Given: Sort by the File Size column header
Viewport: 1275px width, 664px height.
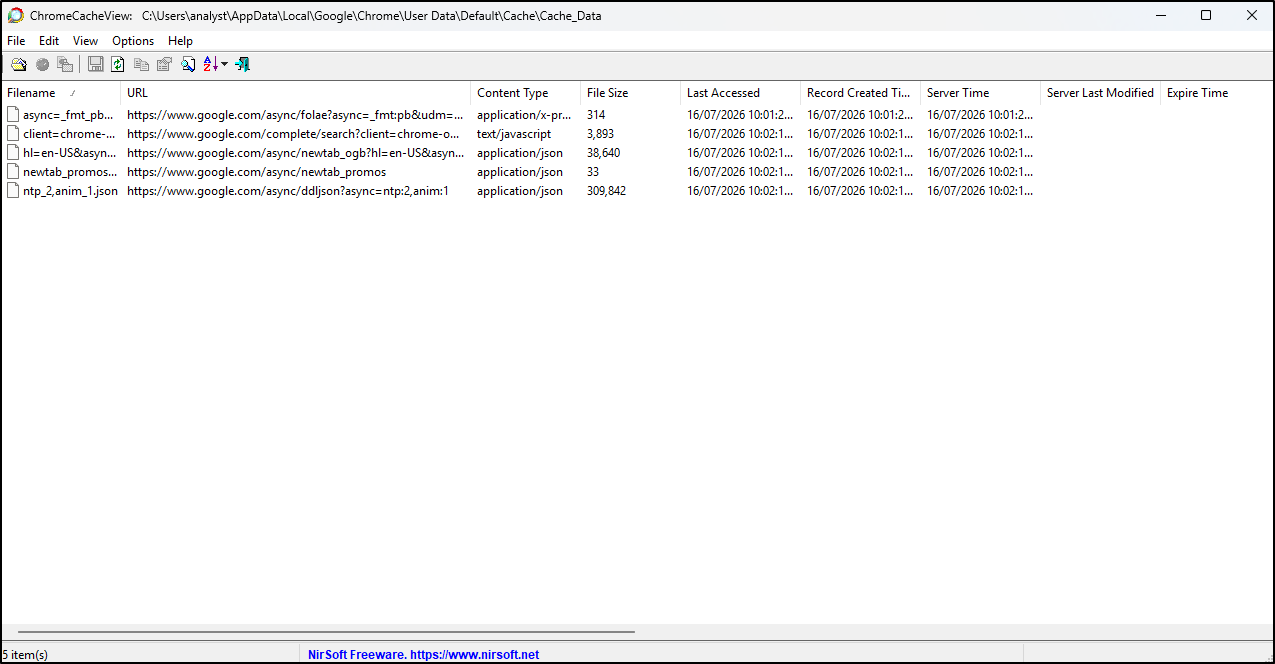Looking at the screenshot, I should click(631, 93).
